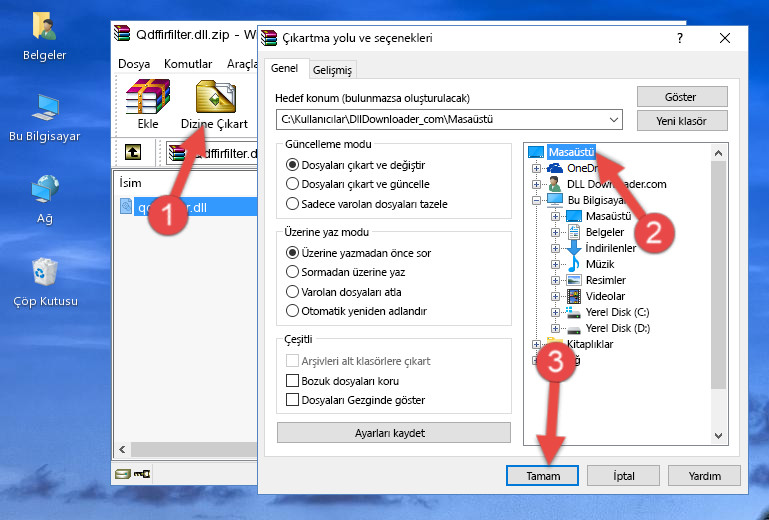This screenshot has width=769, height=520.
Task: Select Masaüstü under Bu Bilgisayar in tree
Action: point(608,216)
